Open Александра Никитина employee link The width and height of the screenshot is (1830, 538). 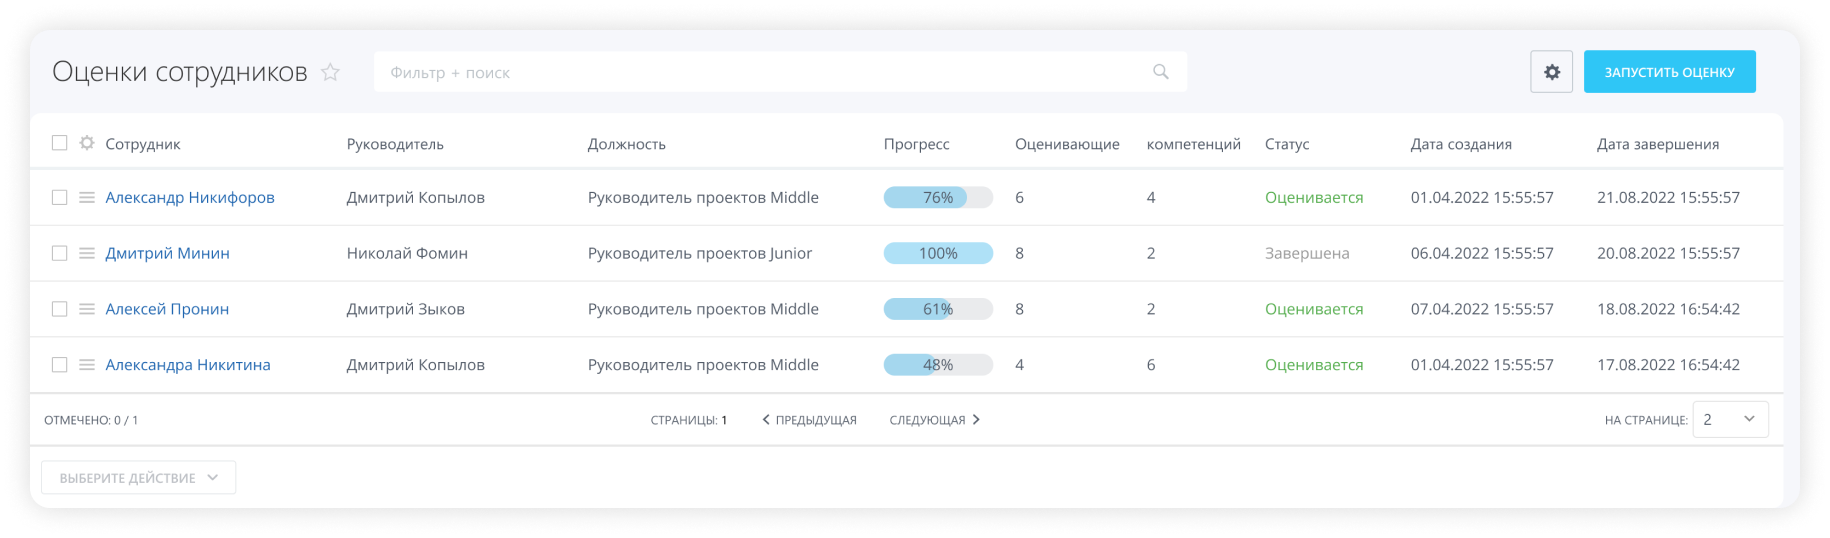[188, 366]
